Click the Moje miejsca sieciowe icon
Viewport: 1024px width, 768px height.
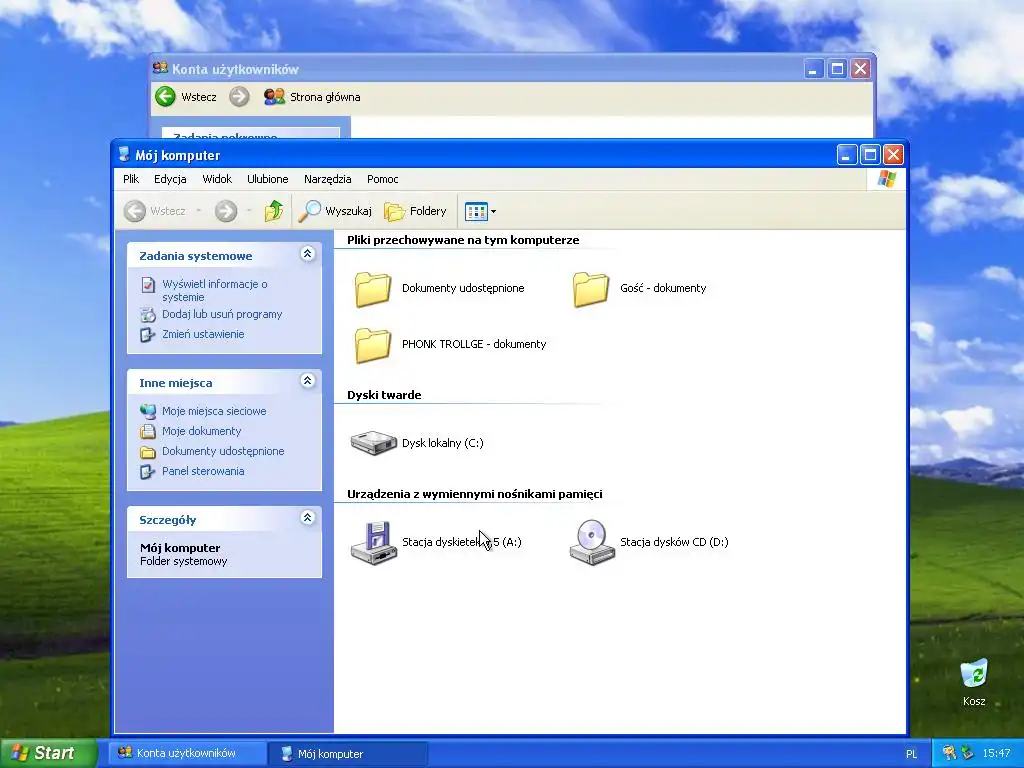(148, 411)
